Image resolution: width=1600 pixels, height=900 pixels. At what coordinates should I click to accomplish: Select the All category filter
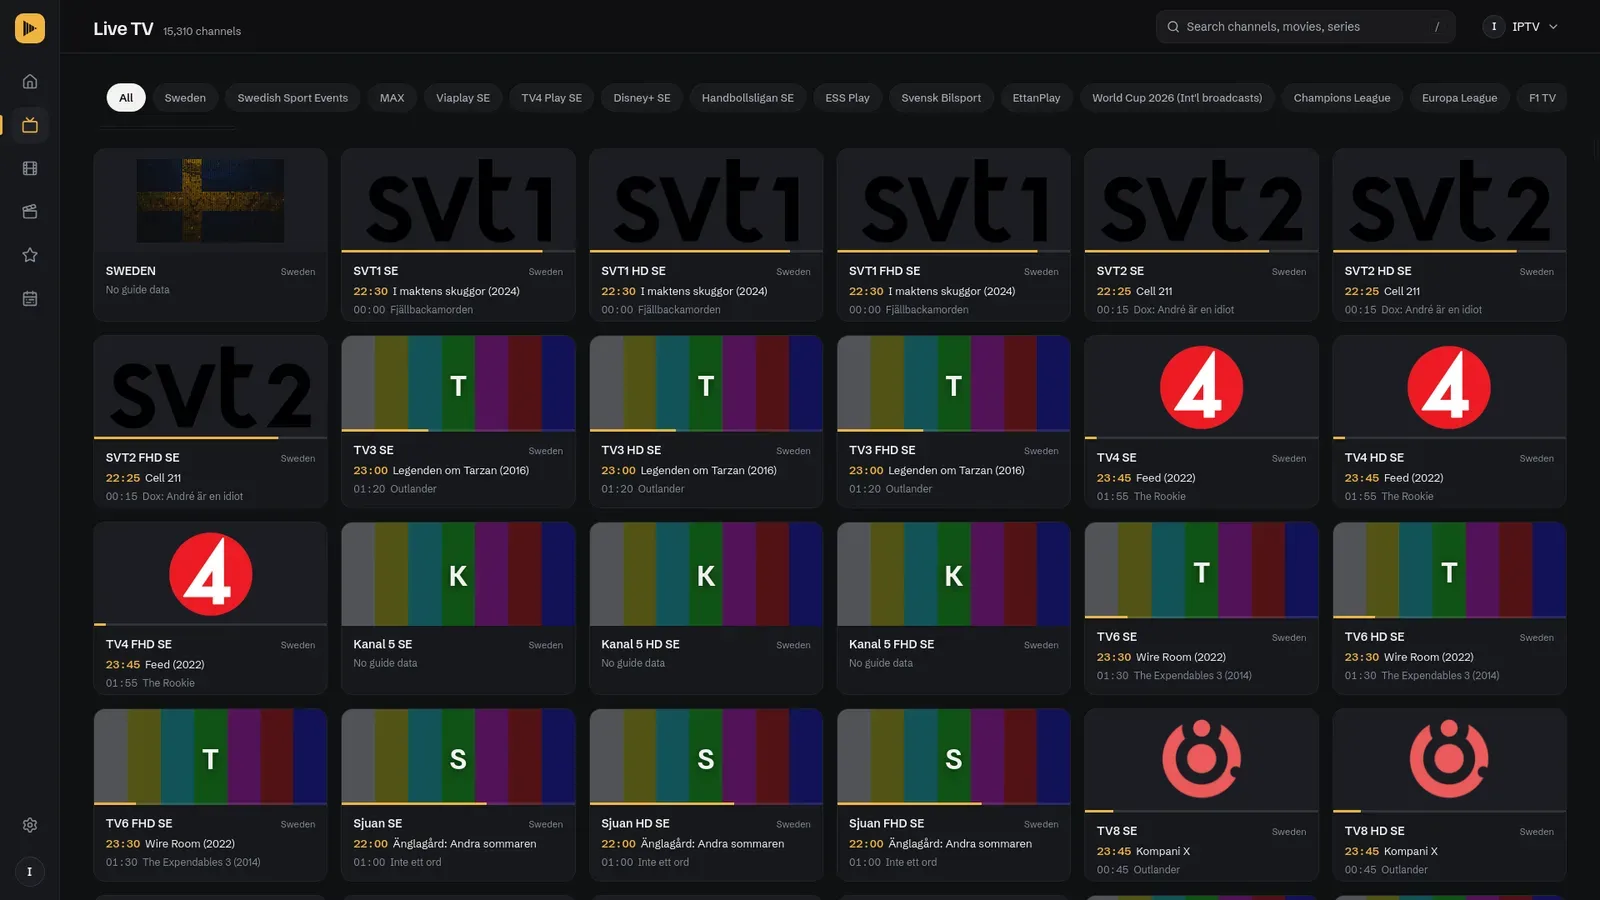click(x=126, y=98)
